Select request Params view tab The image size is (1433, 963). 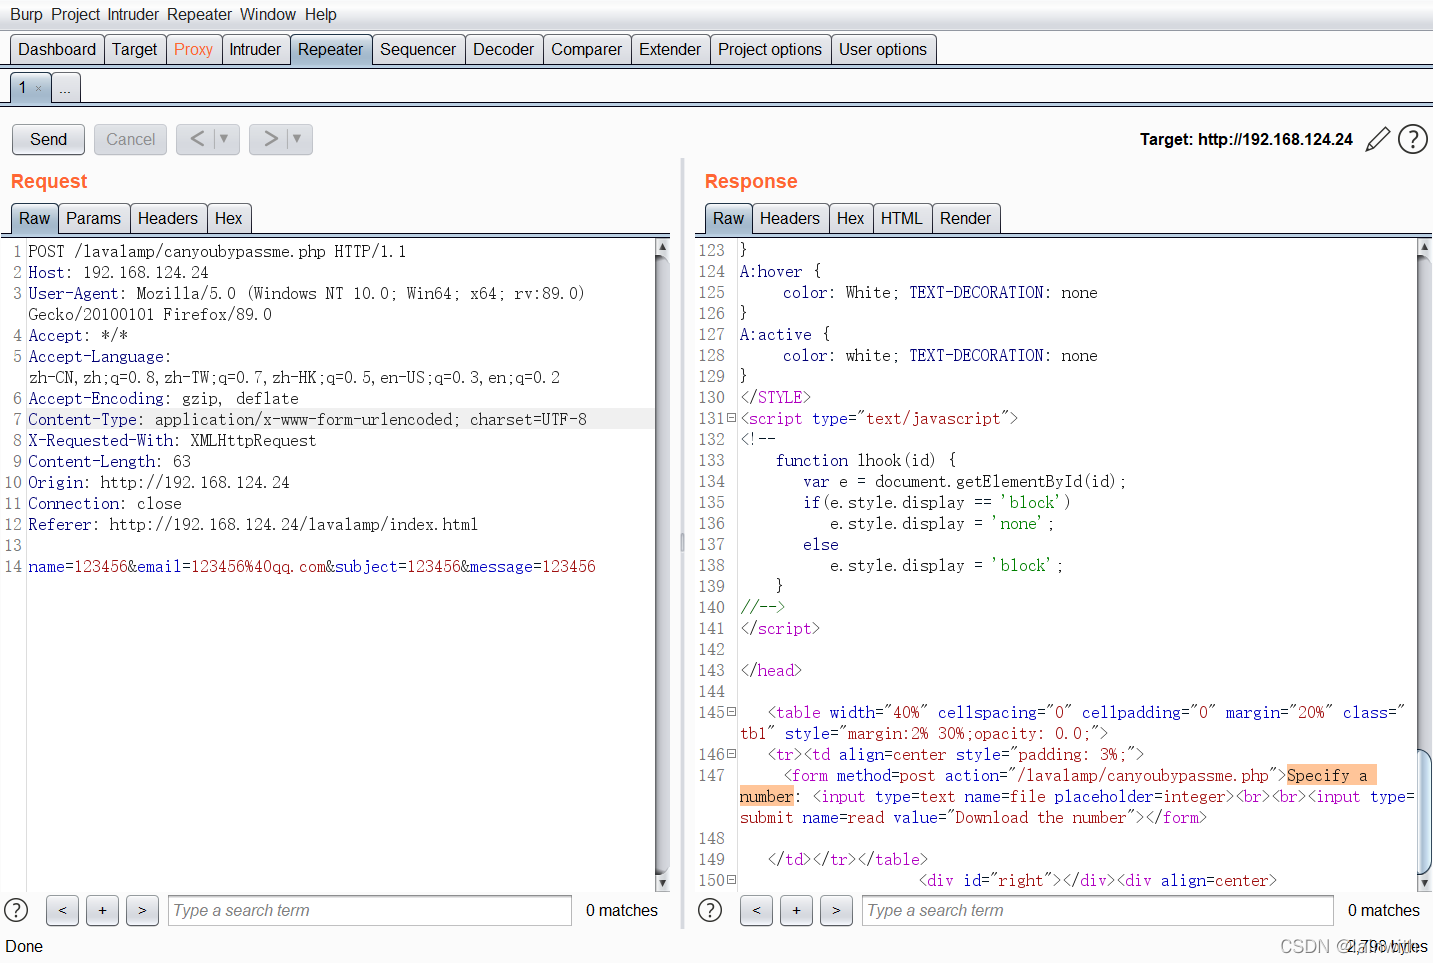93,218
